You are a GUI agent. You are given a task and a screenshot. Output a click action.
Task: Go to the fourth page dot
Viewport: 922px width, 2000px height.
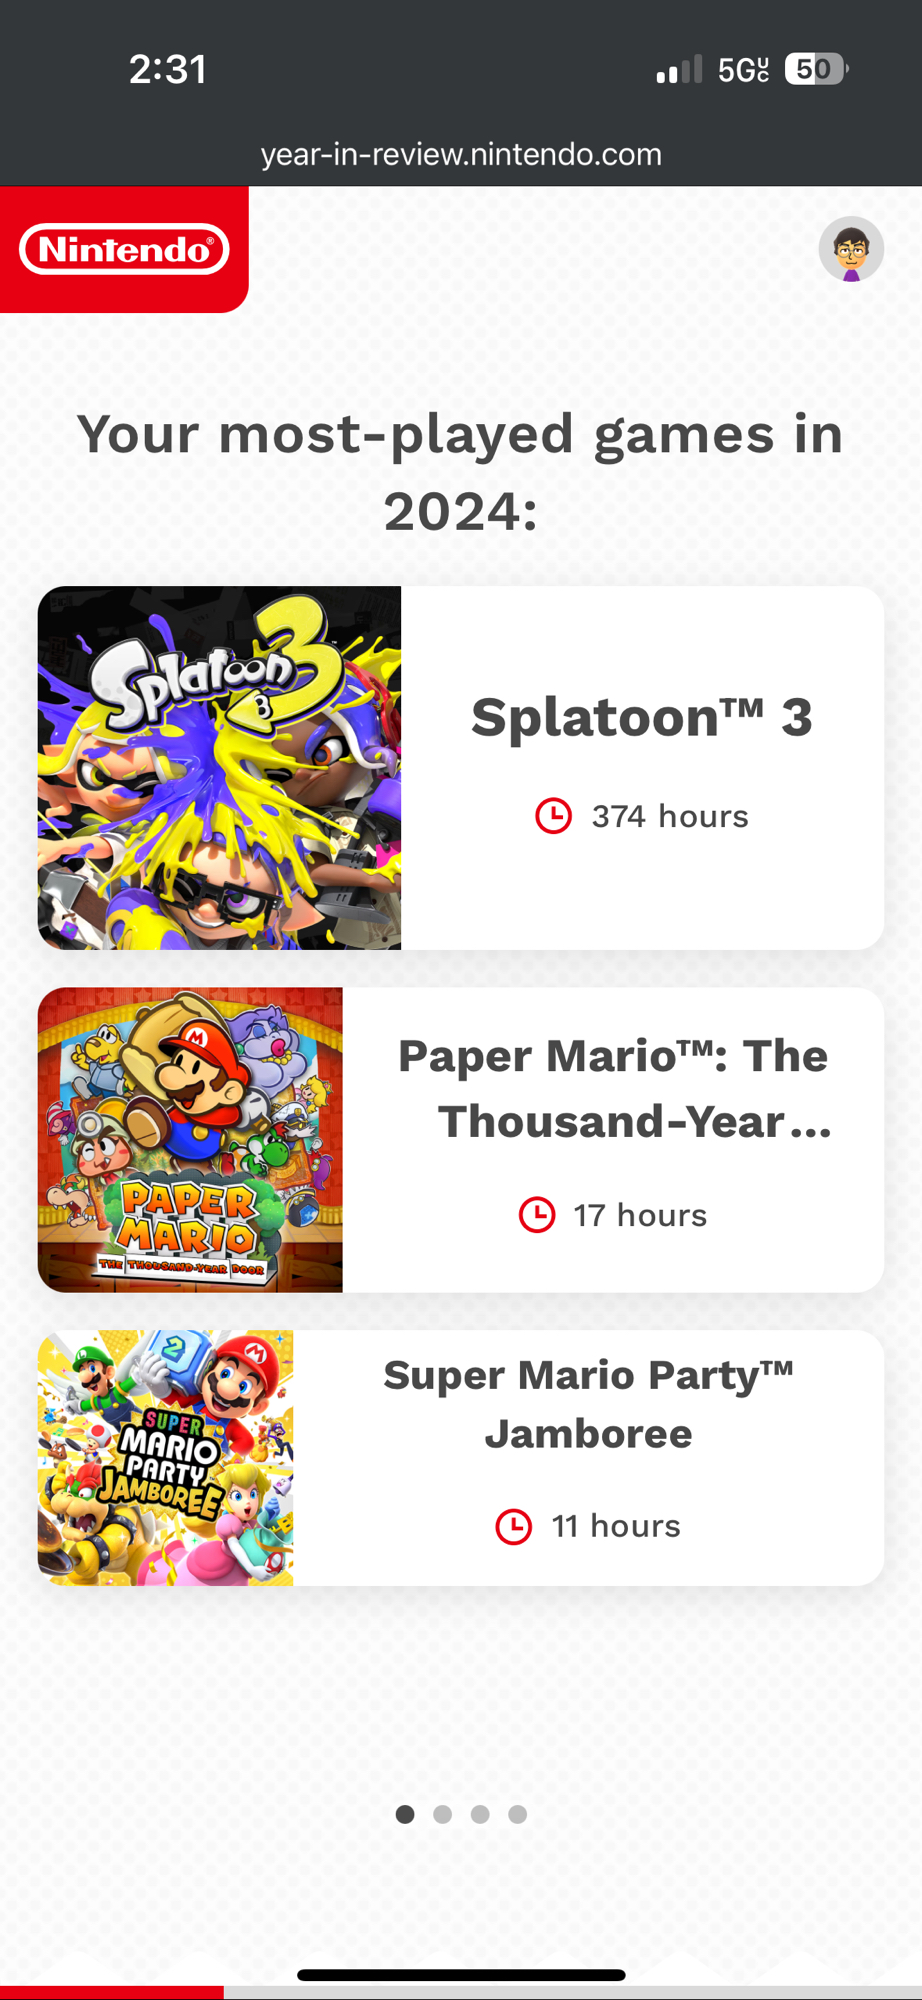click(x=517, y=1814)
